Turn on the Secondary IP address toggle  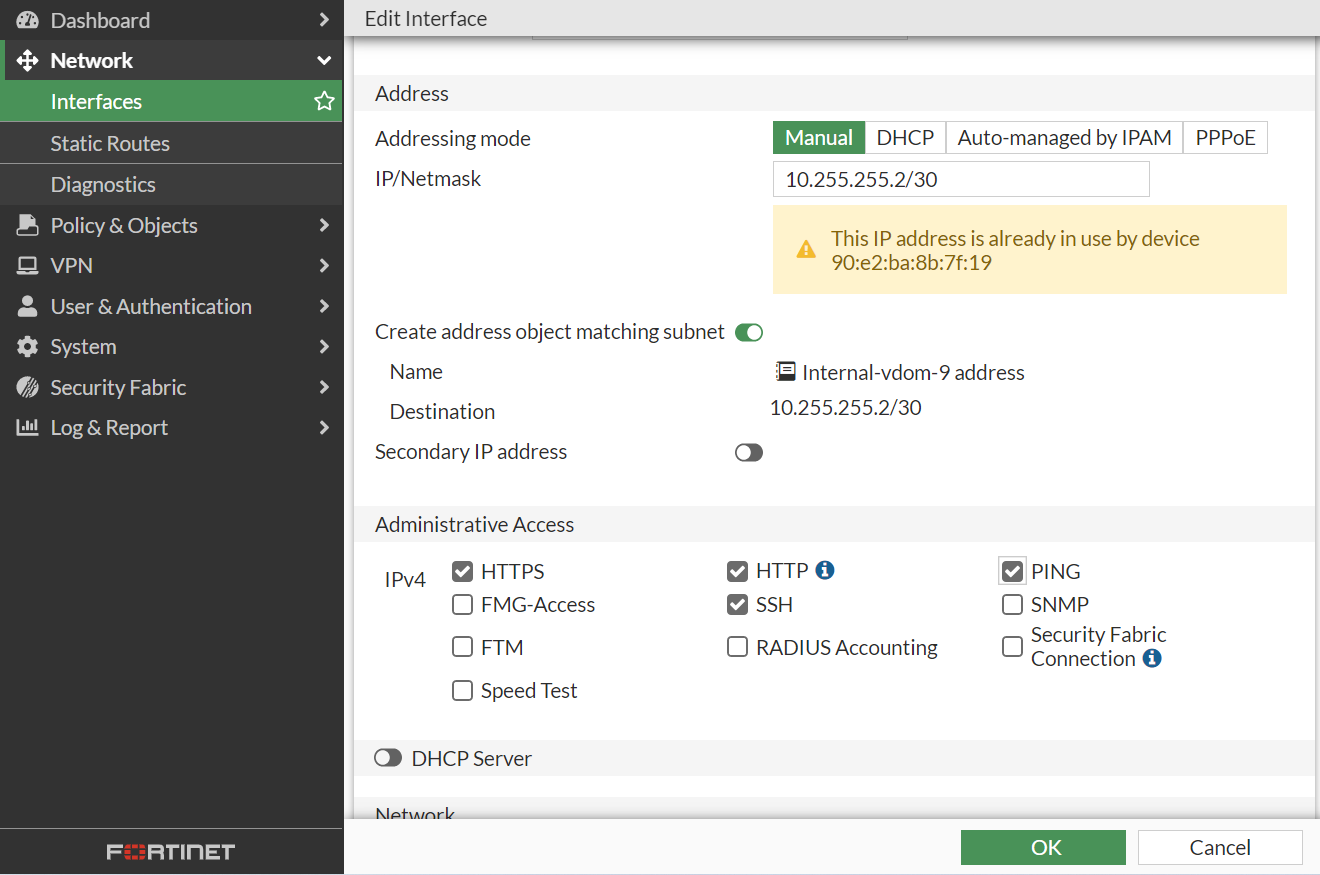pyautogui.click(x=748, y=453)
